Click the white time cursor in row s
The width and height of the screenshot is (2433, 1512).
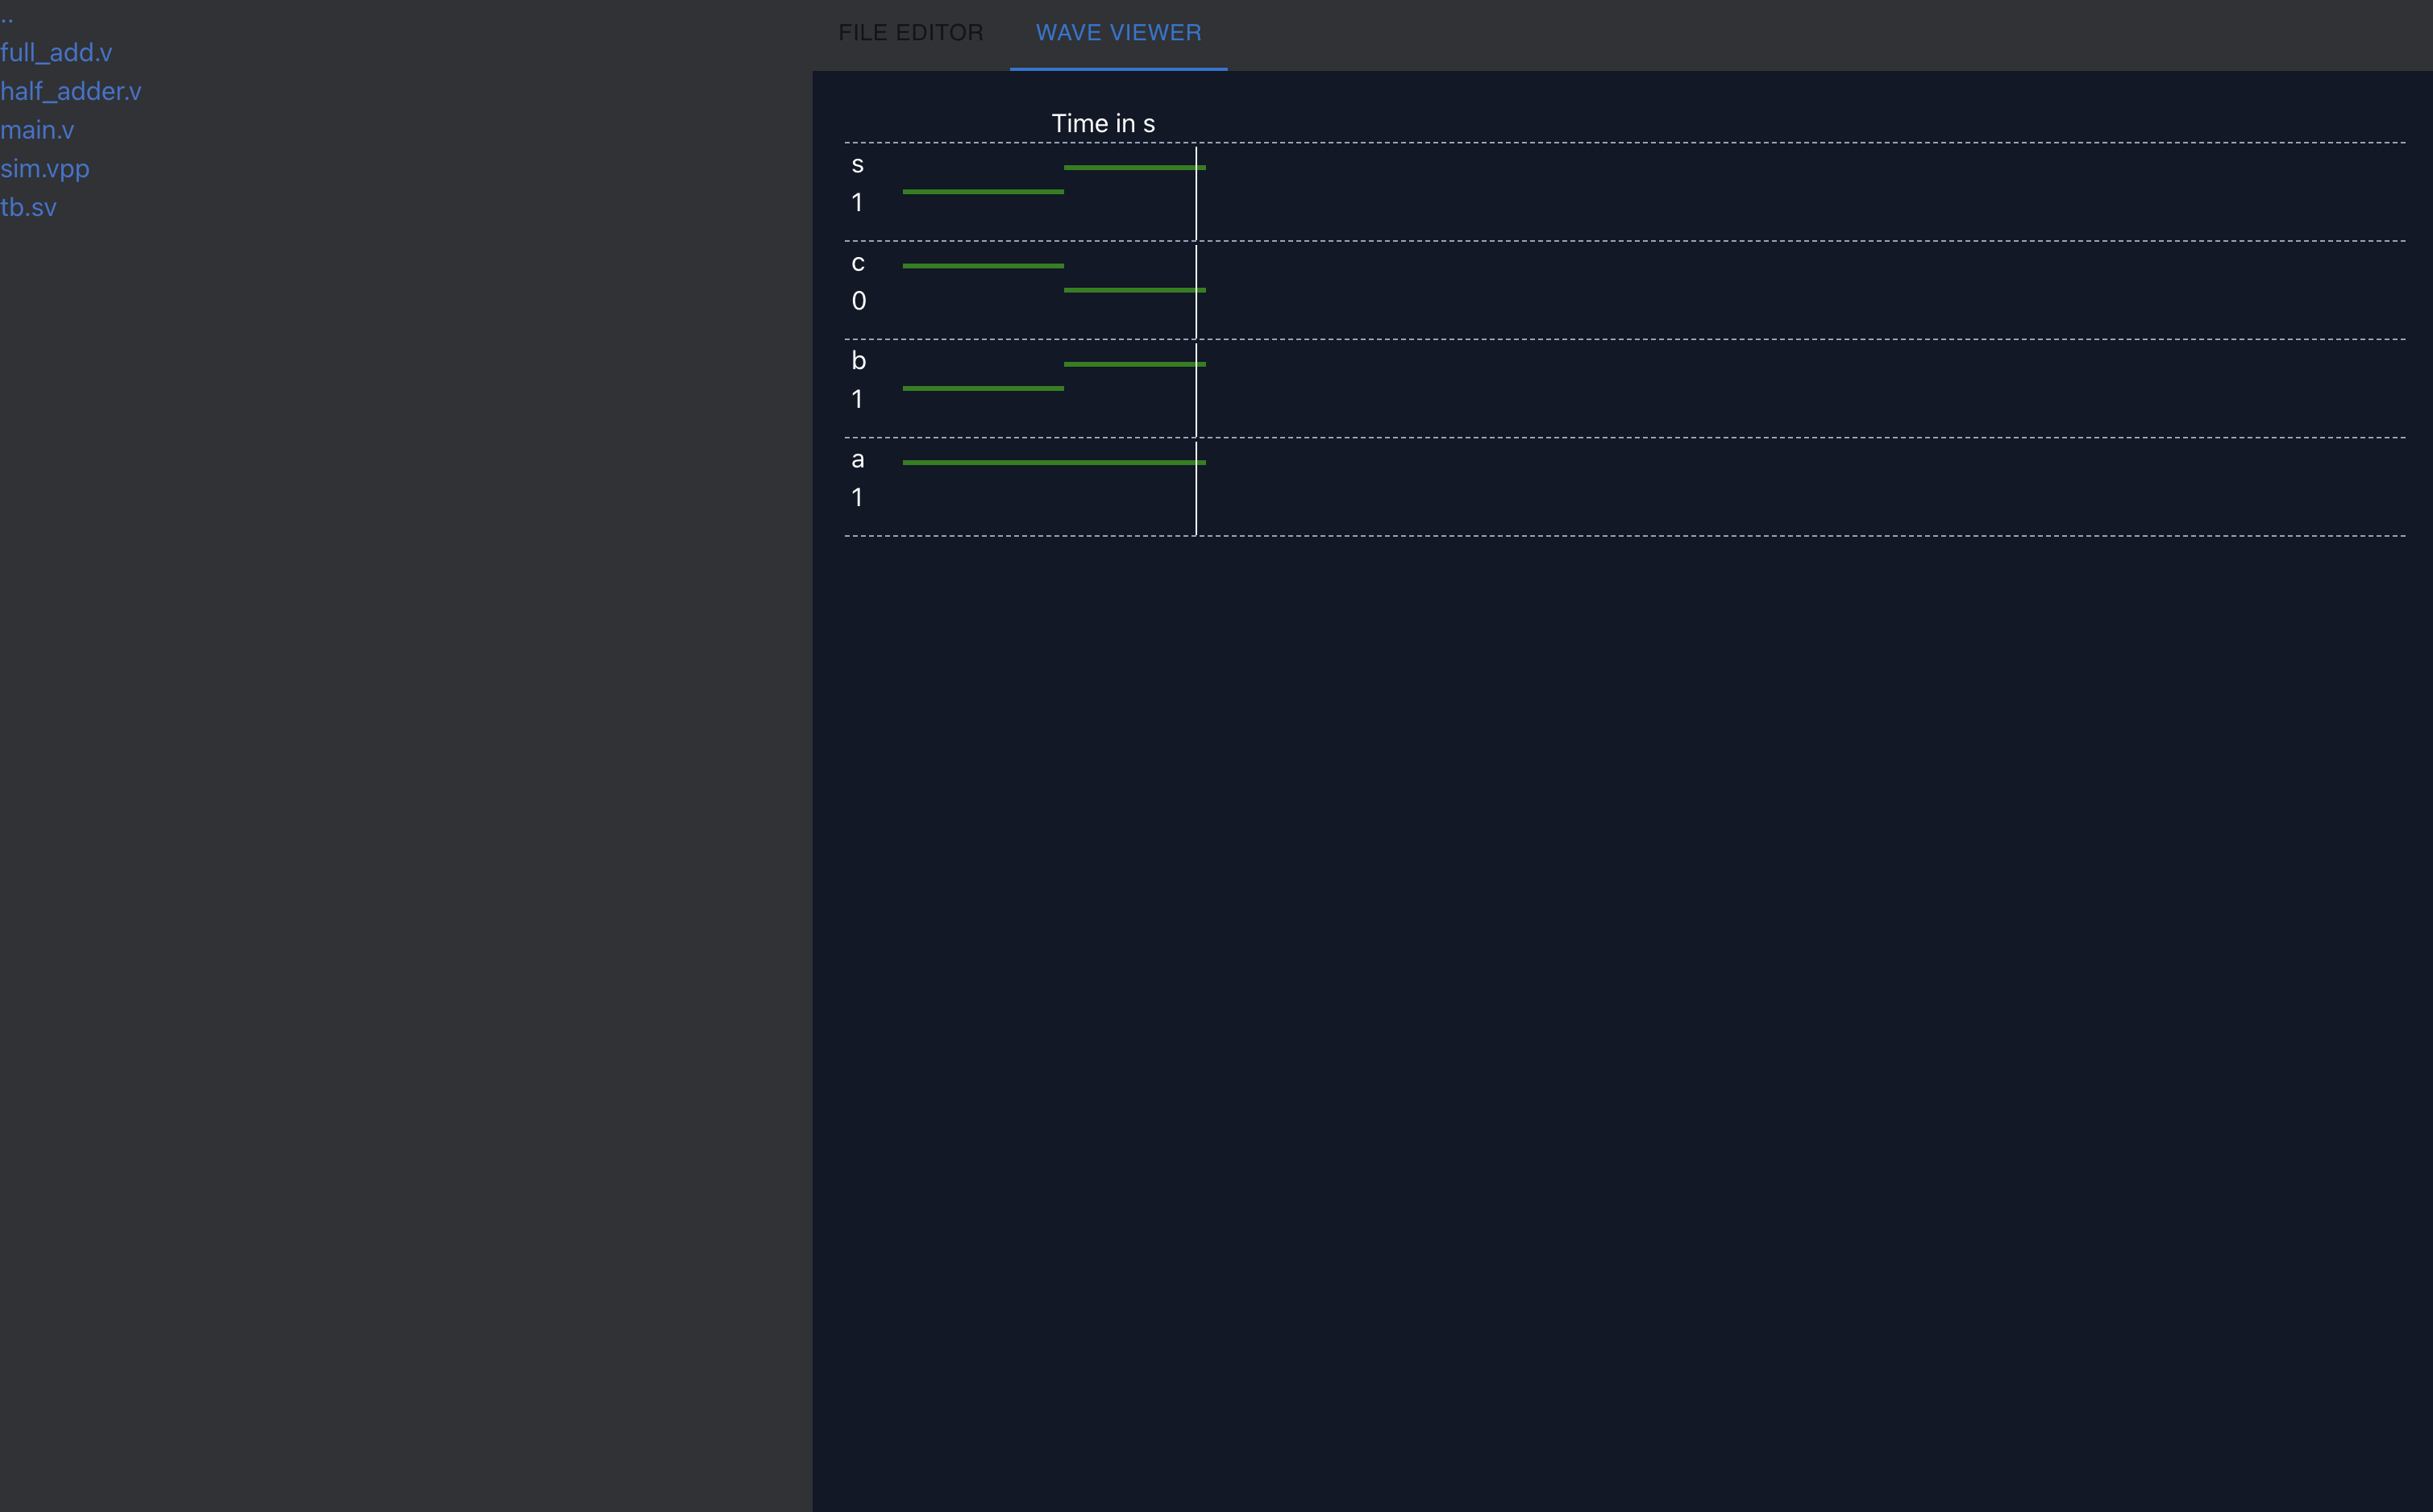(x=1196, y=205)
